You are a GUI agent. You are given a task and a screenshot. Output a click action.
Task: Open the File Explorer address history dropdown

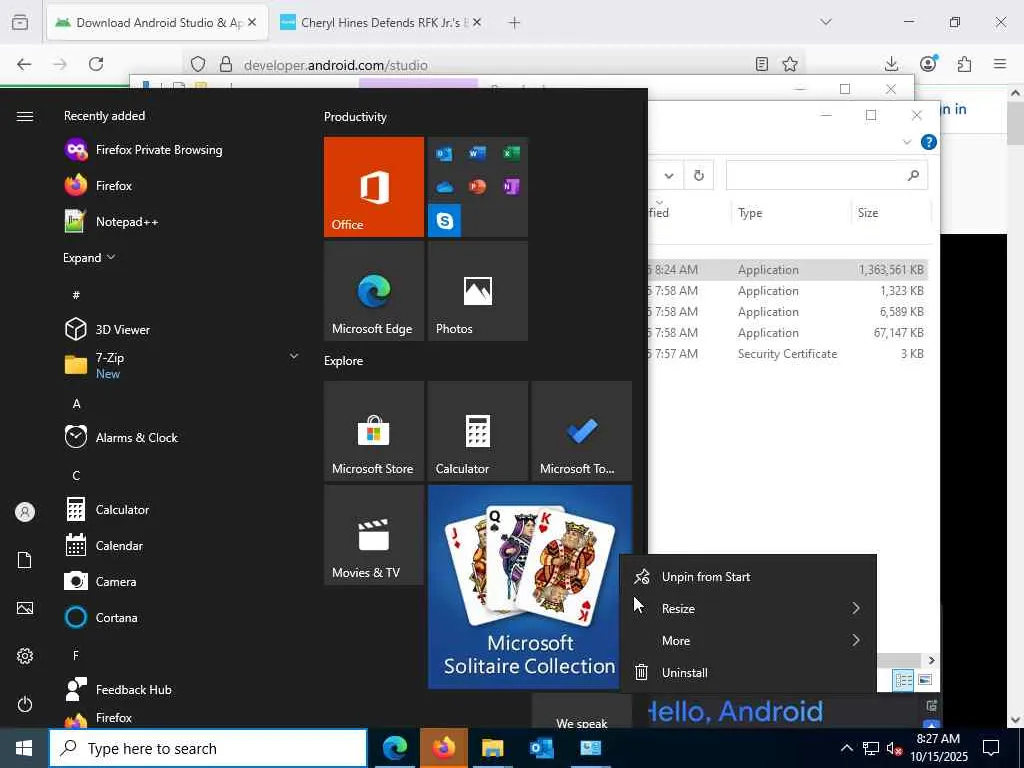pos(669,175)
